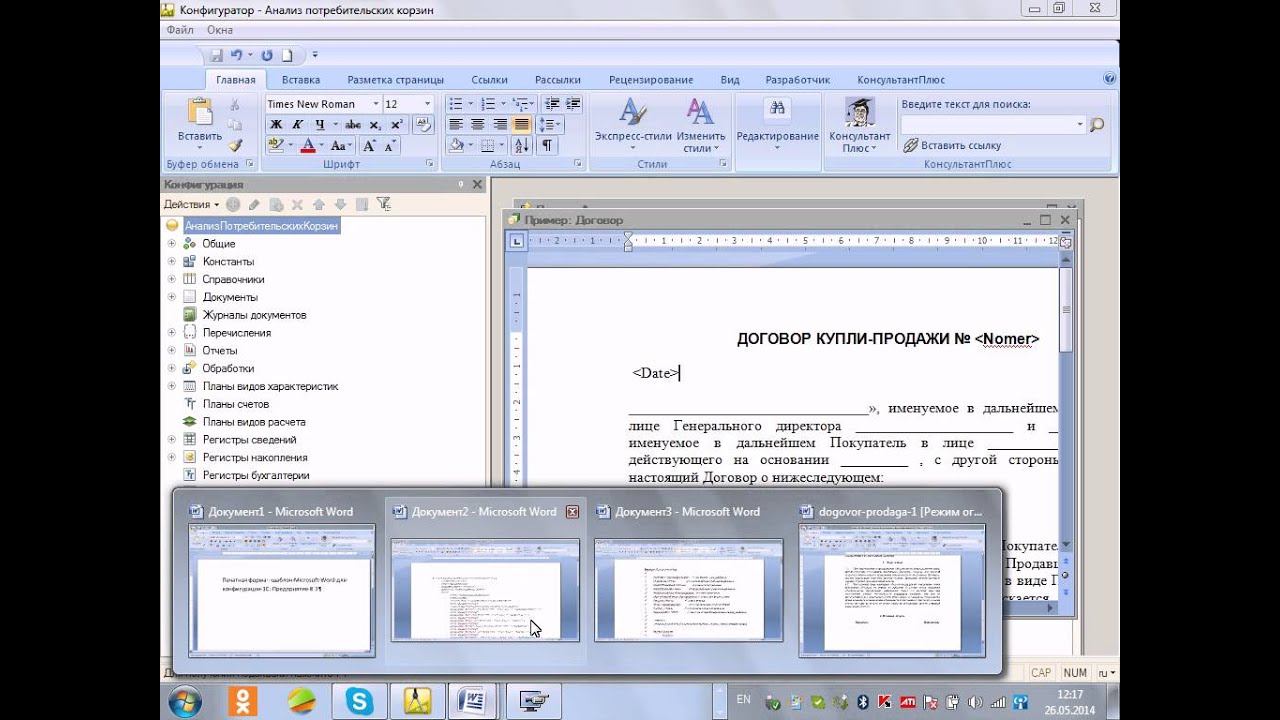Open the Windows Start button

coord(186,701)
